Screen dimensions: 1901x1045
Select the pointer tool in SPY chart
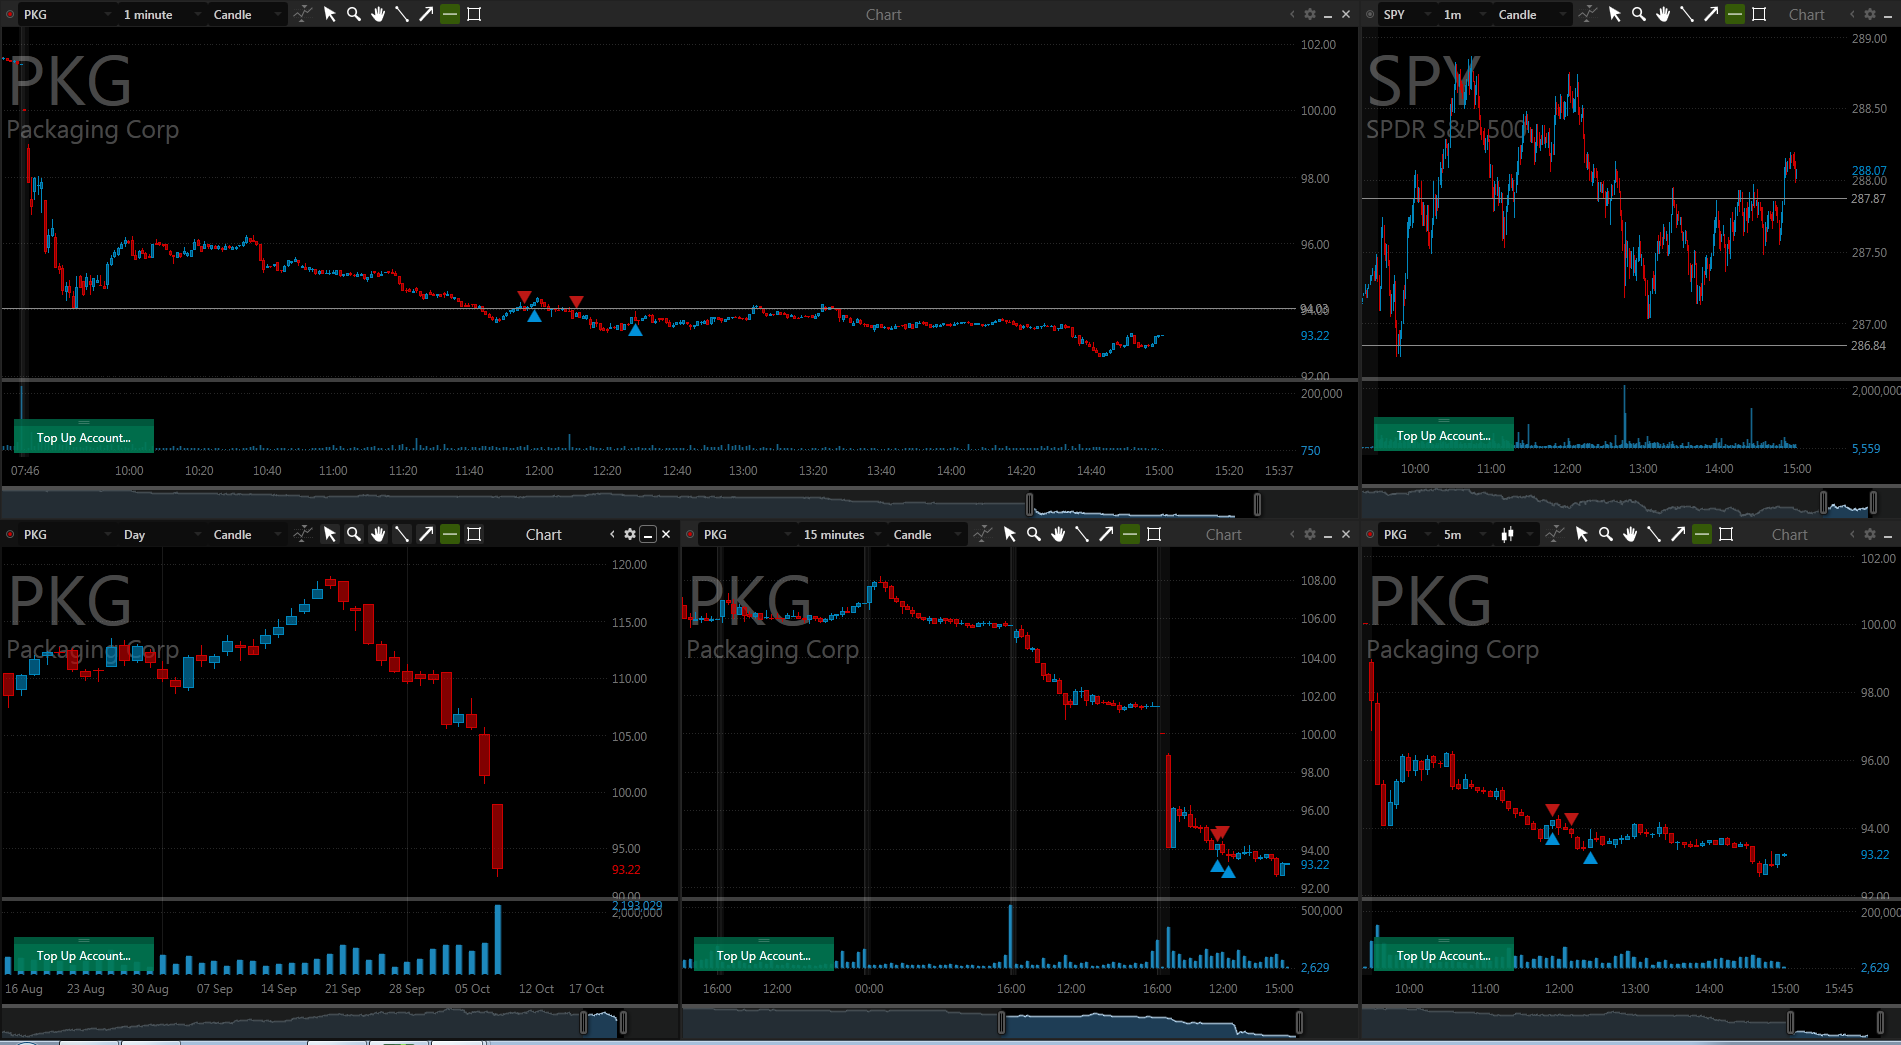click(x=1615, y=14)
